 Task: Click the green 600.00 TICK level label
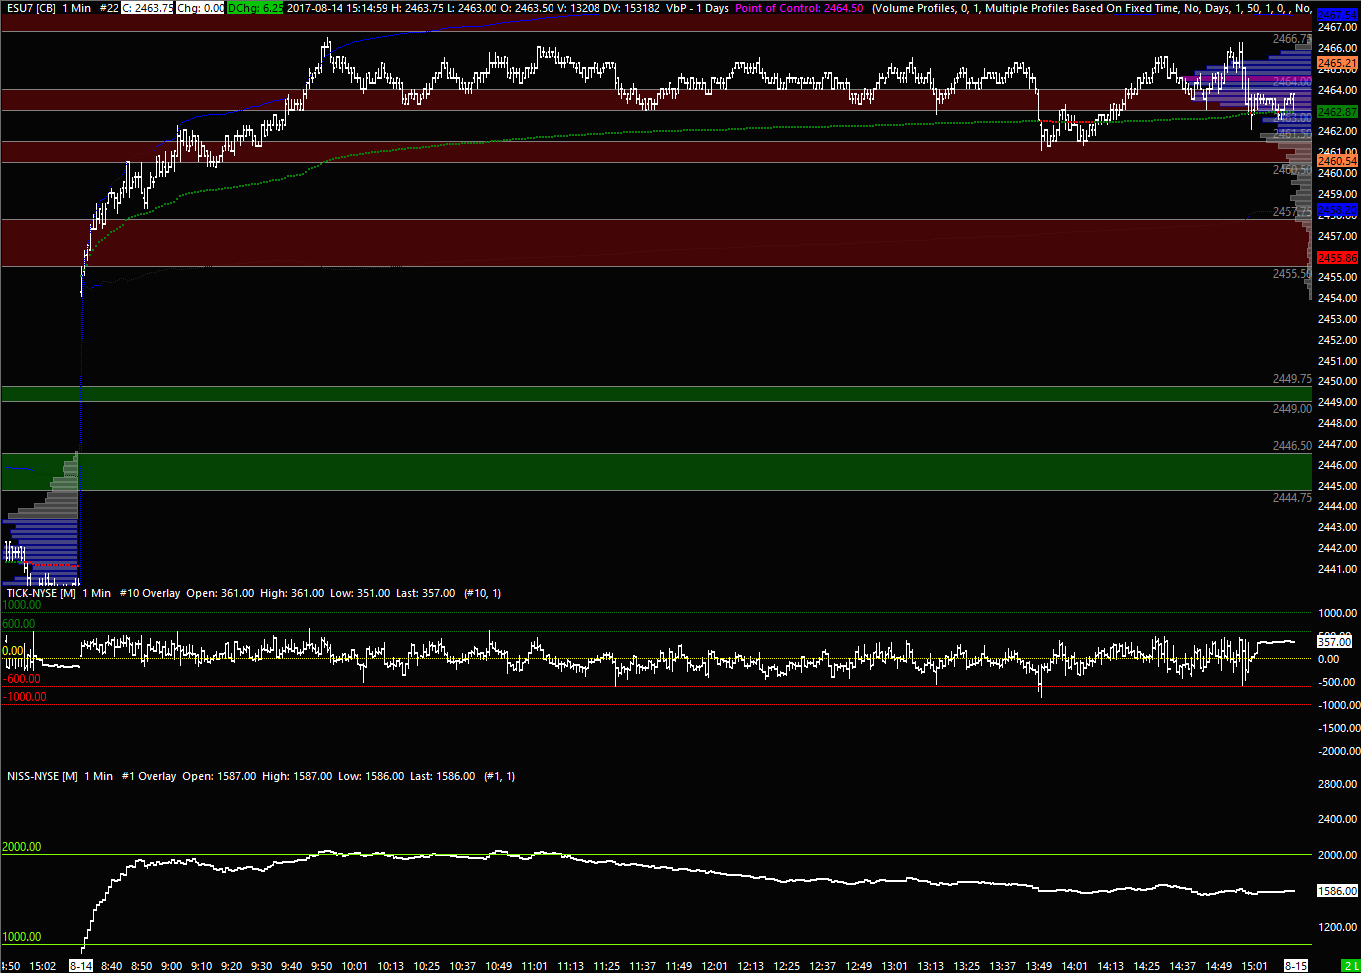19,624
